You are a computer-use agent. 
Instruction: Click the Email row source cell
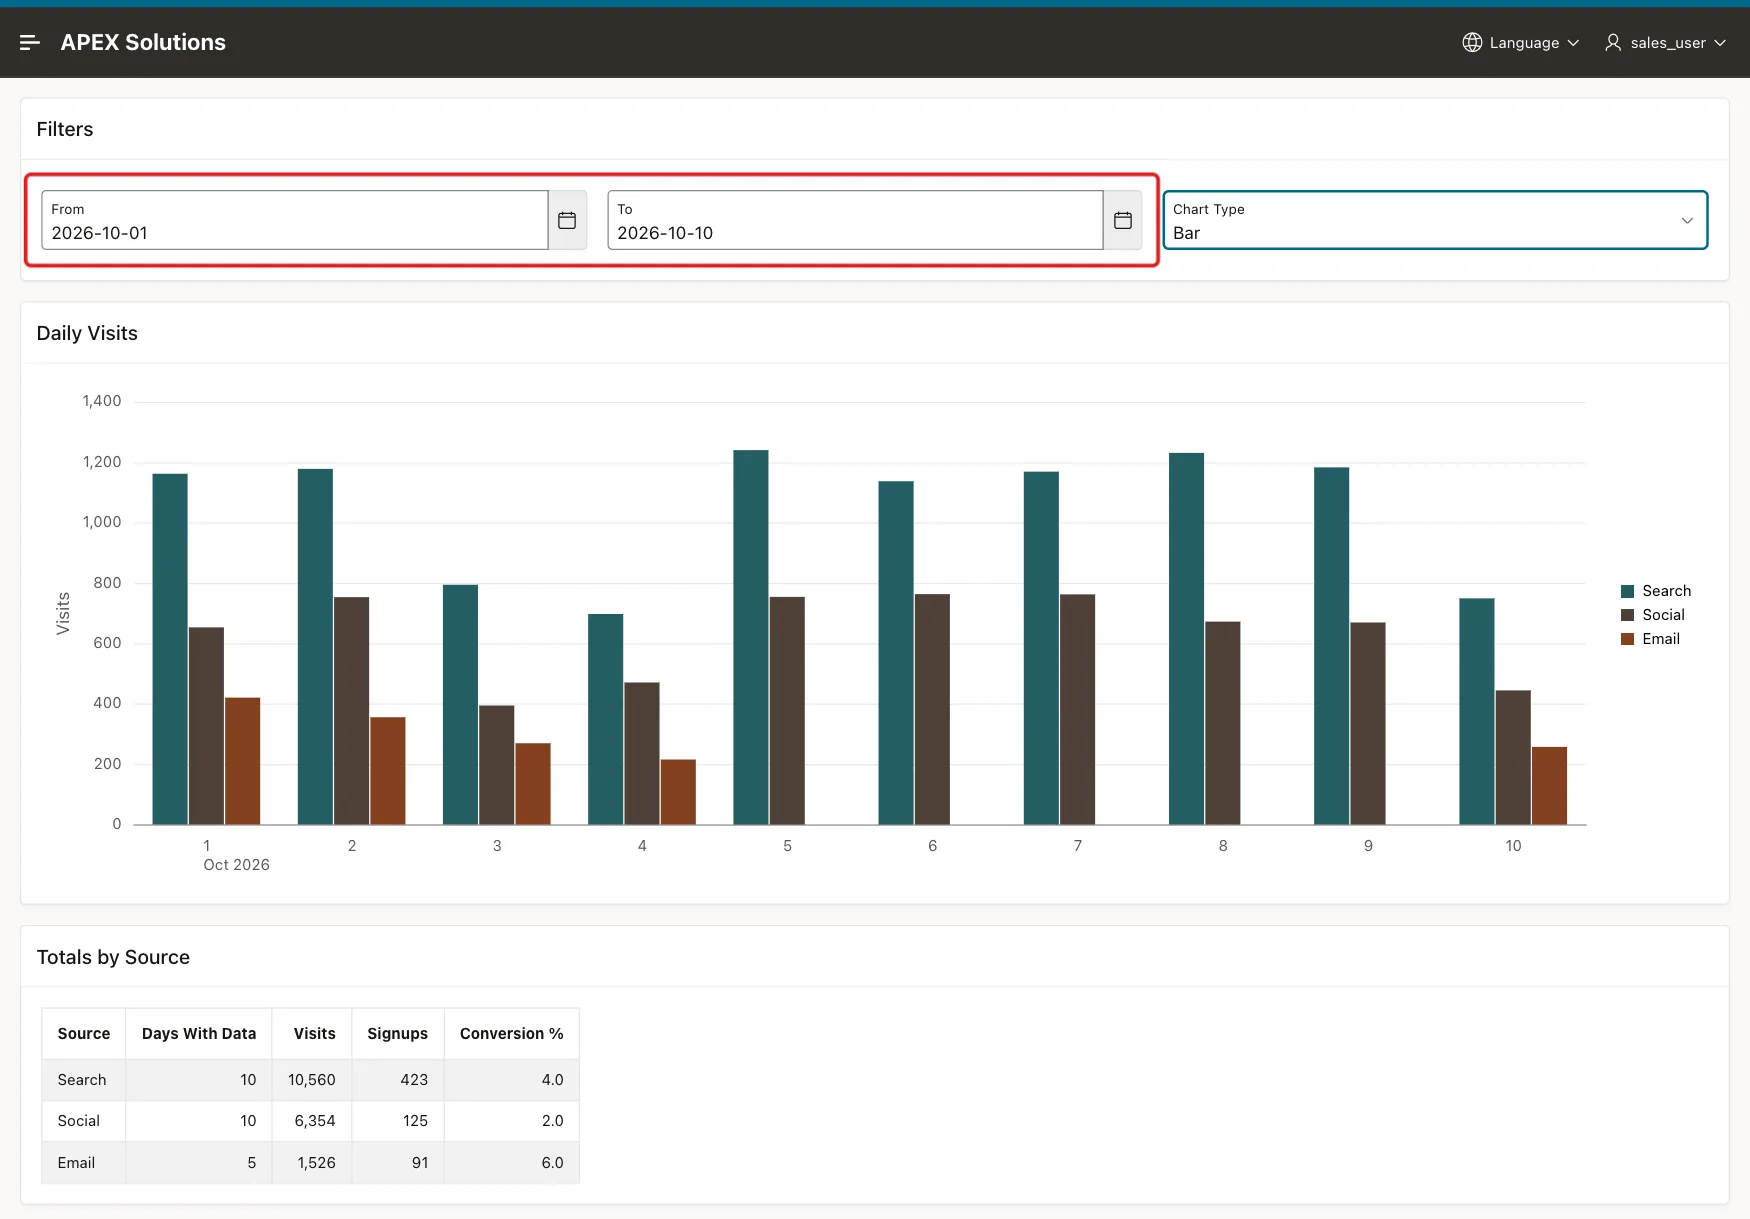(83, 1163)
